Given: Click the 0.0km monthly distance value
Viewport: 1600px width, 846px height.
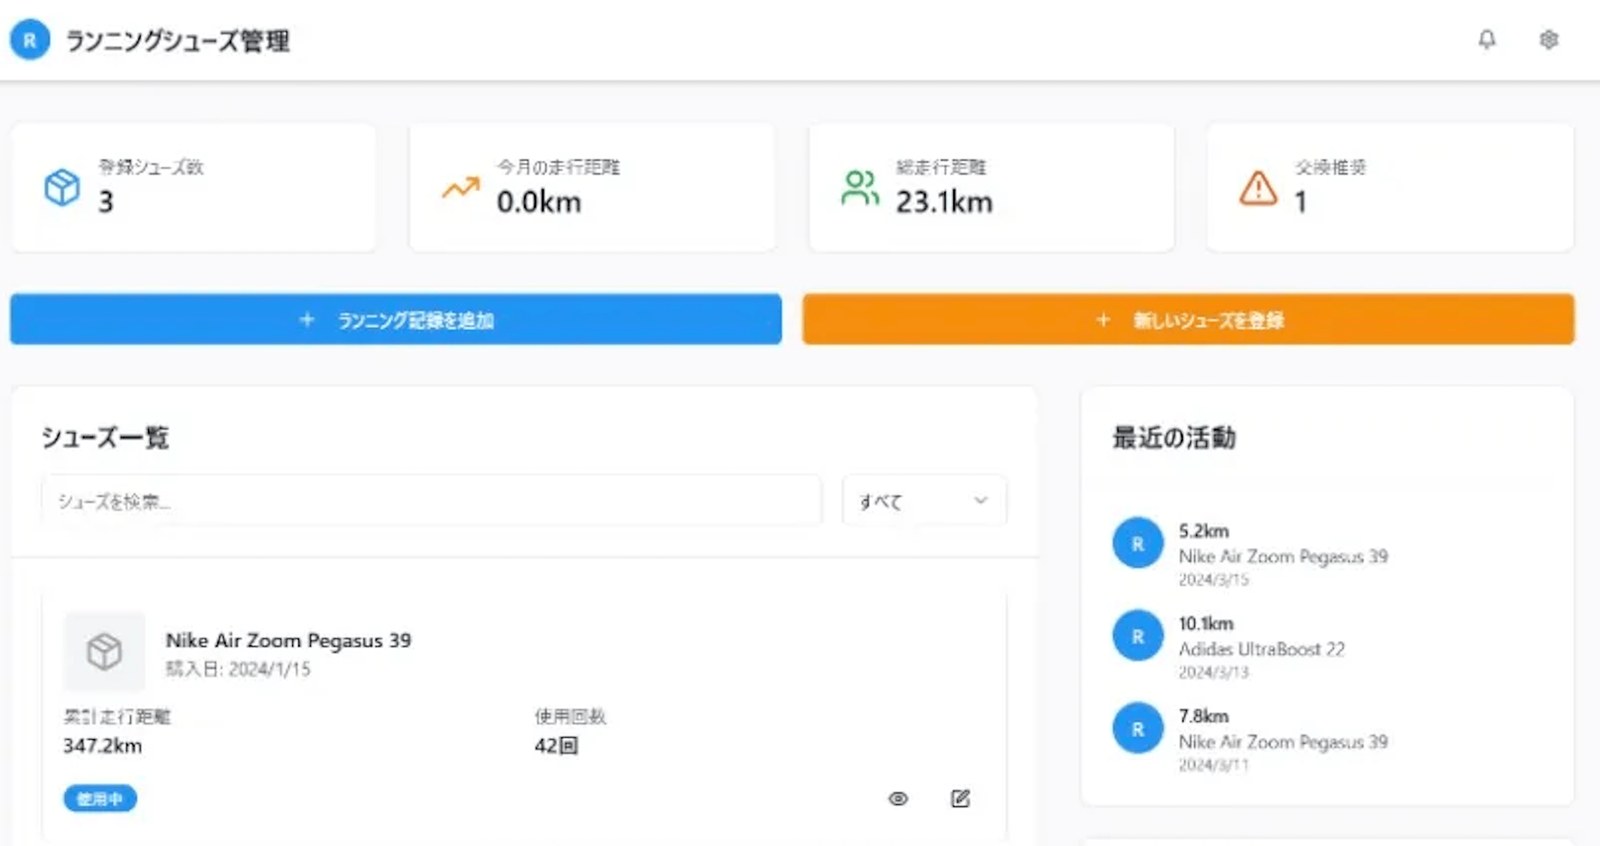Looking at the screenshot, I should pyautogui.click(x=539, y=202).
